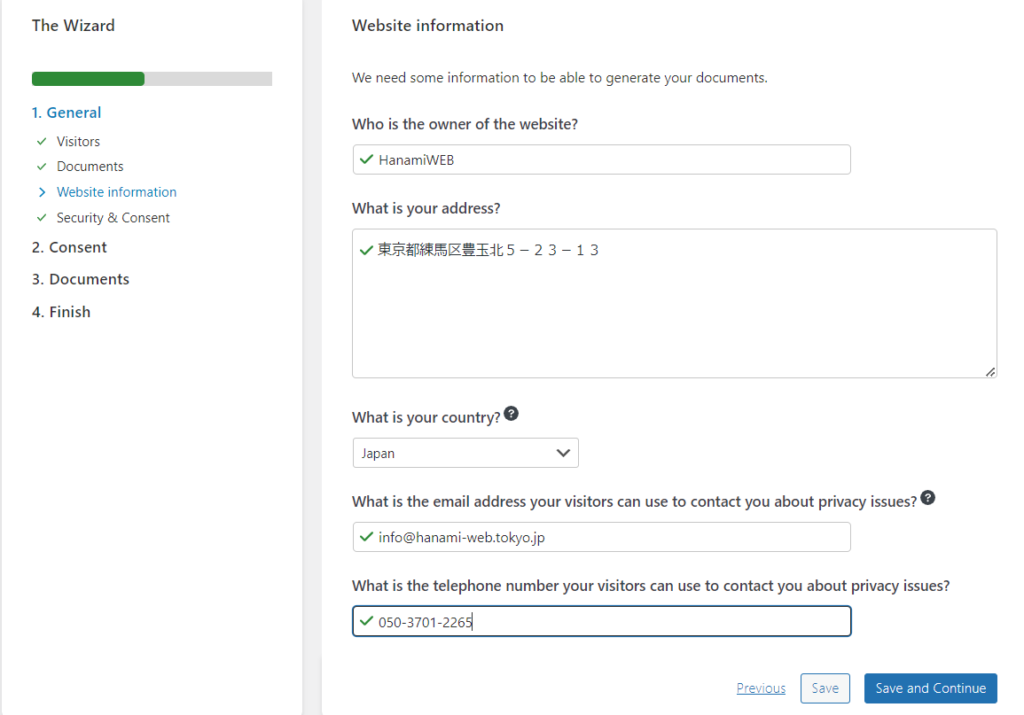Open the General wizard section
This screenshot has width=1024, height=715.
pos(66,113)
